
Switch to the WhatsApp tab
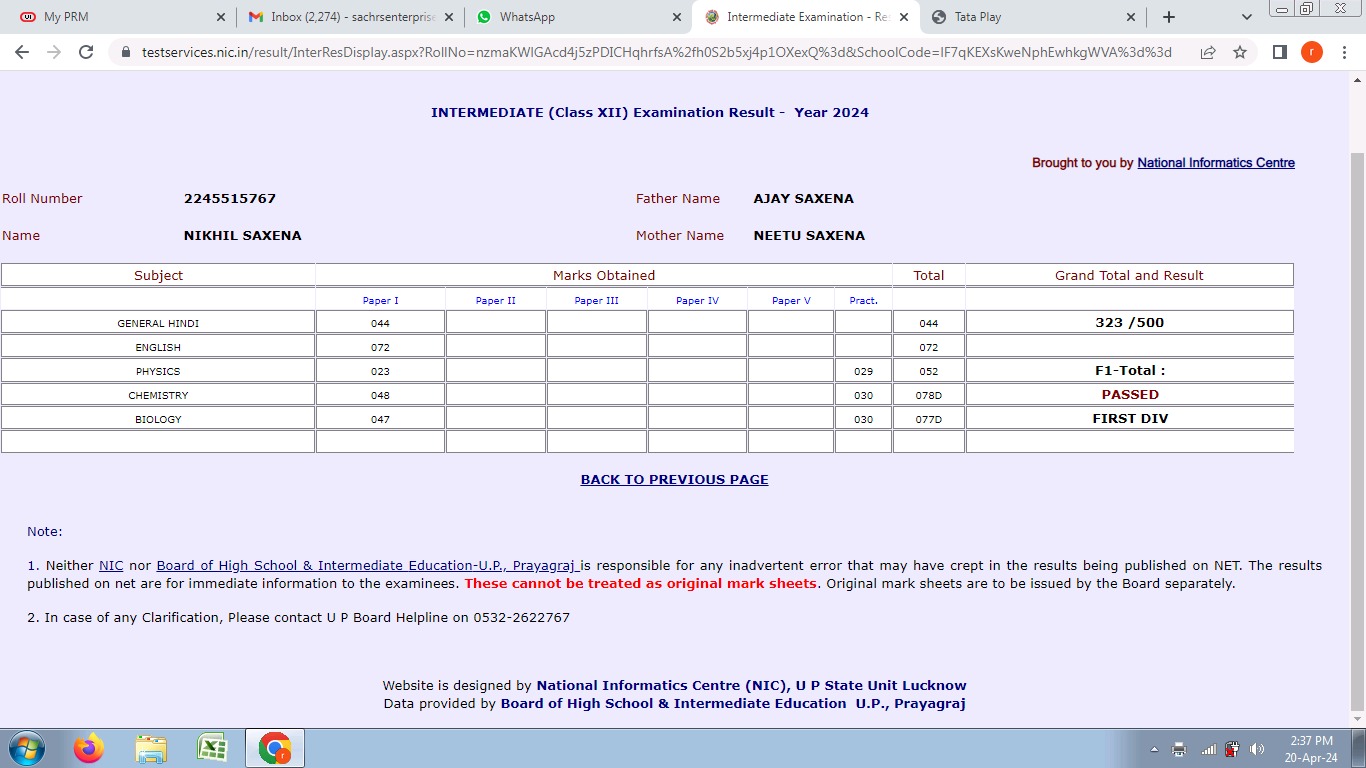coord(578,17)
